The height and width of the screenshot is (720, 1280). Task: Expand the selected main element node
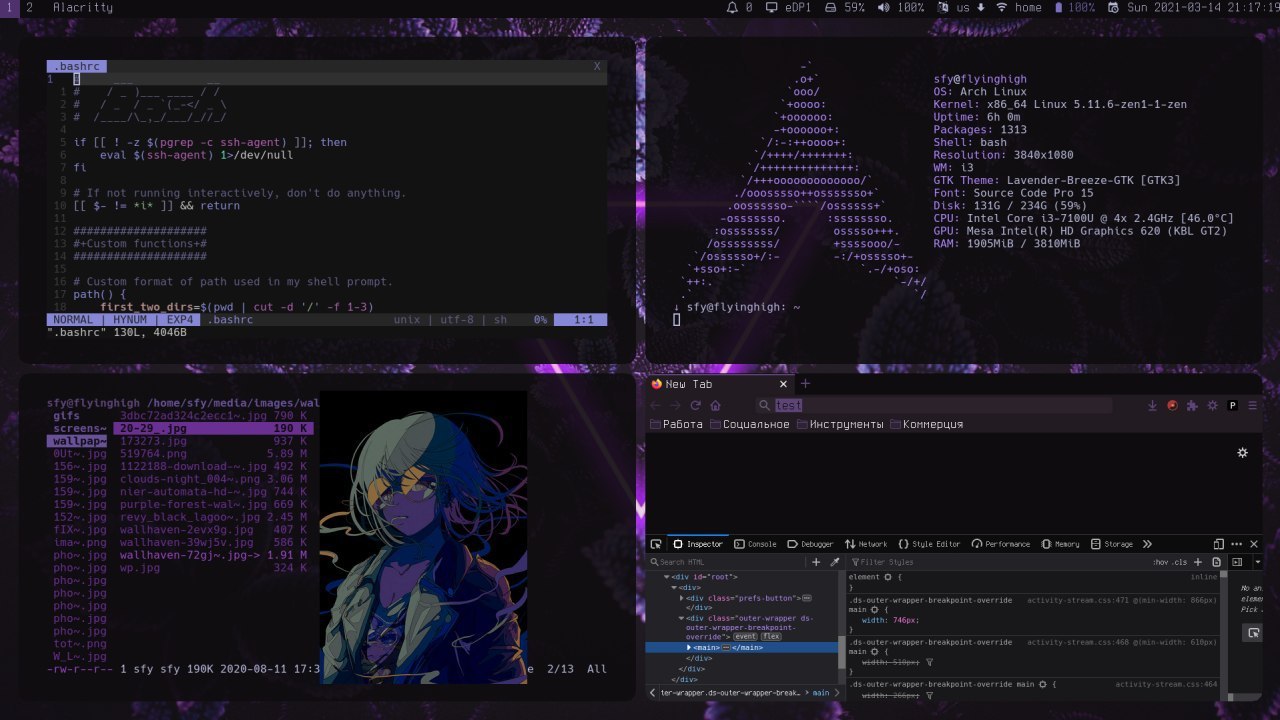689,647
